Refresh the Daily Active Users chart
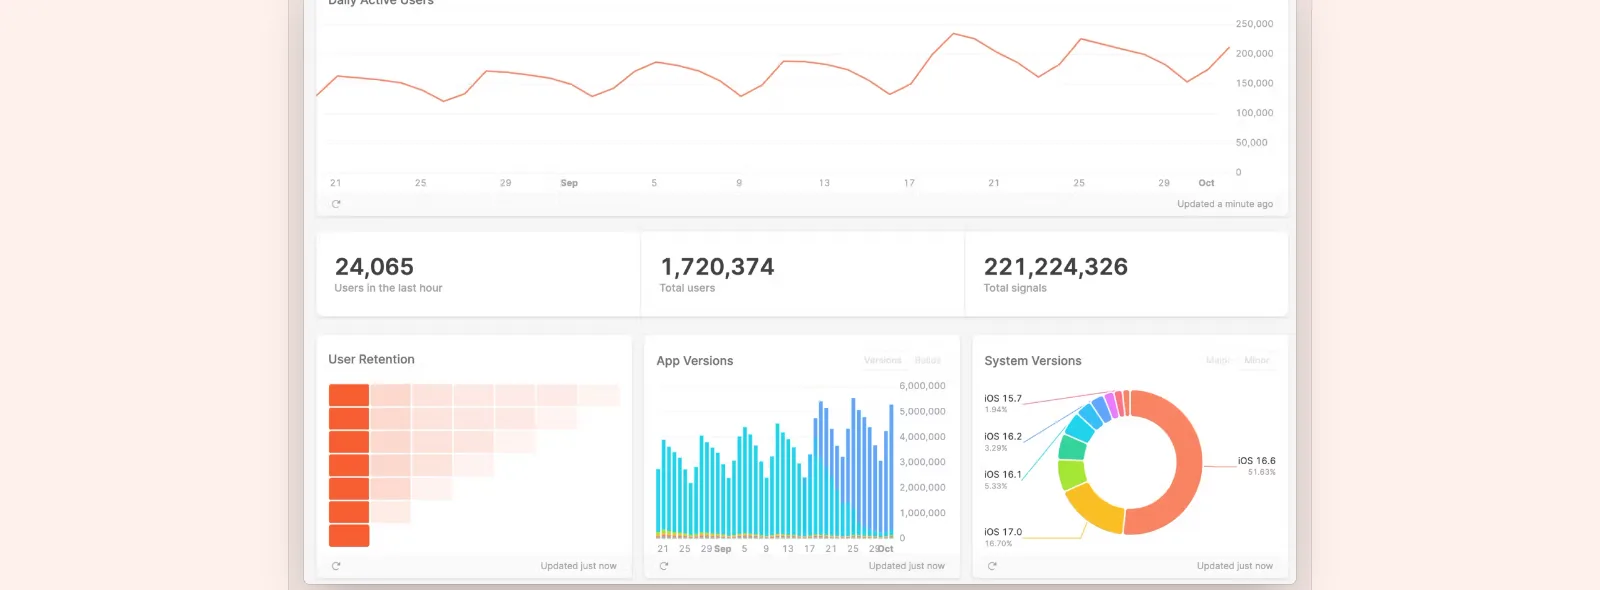Image resolution: width=1600 pixels, height=590 pixels. pyautogui.click(x=336, y=204)
